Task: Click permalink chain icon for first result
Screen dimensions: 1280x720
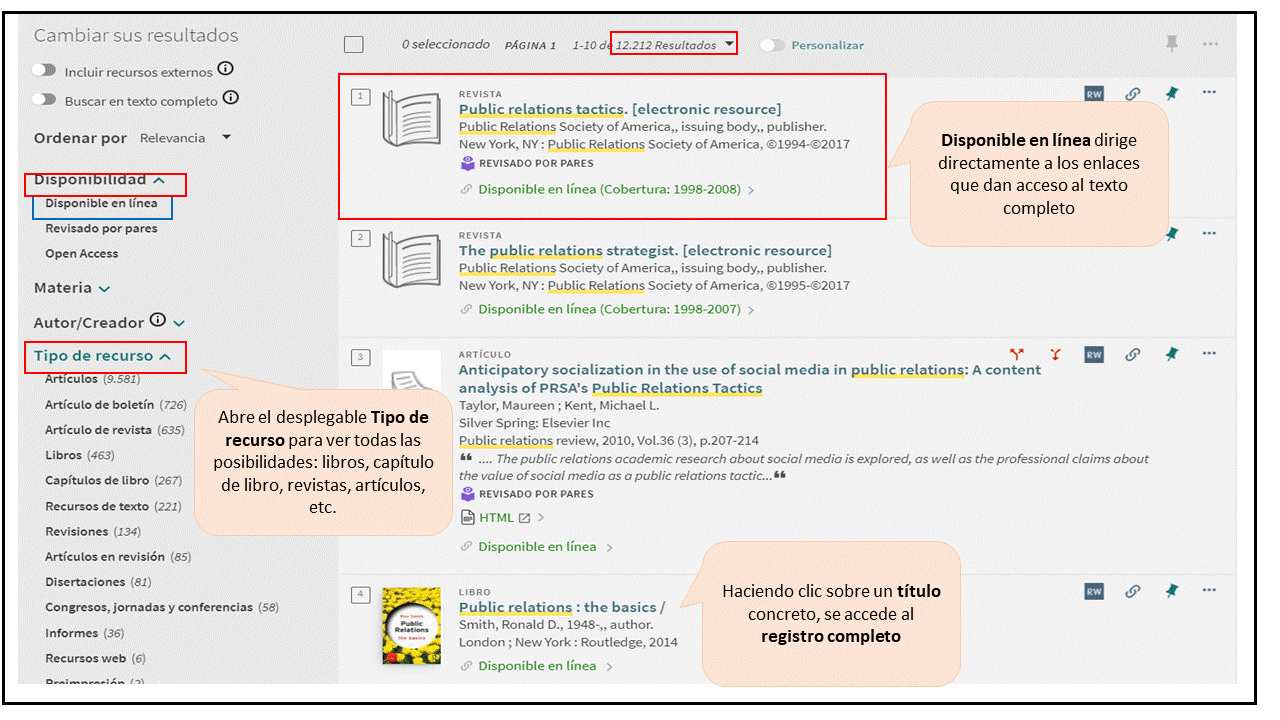Action: point(1132,94)
